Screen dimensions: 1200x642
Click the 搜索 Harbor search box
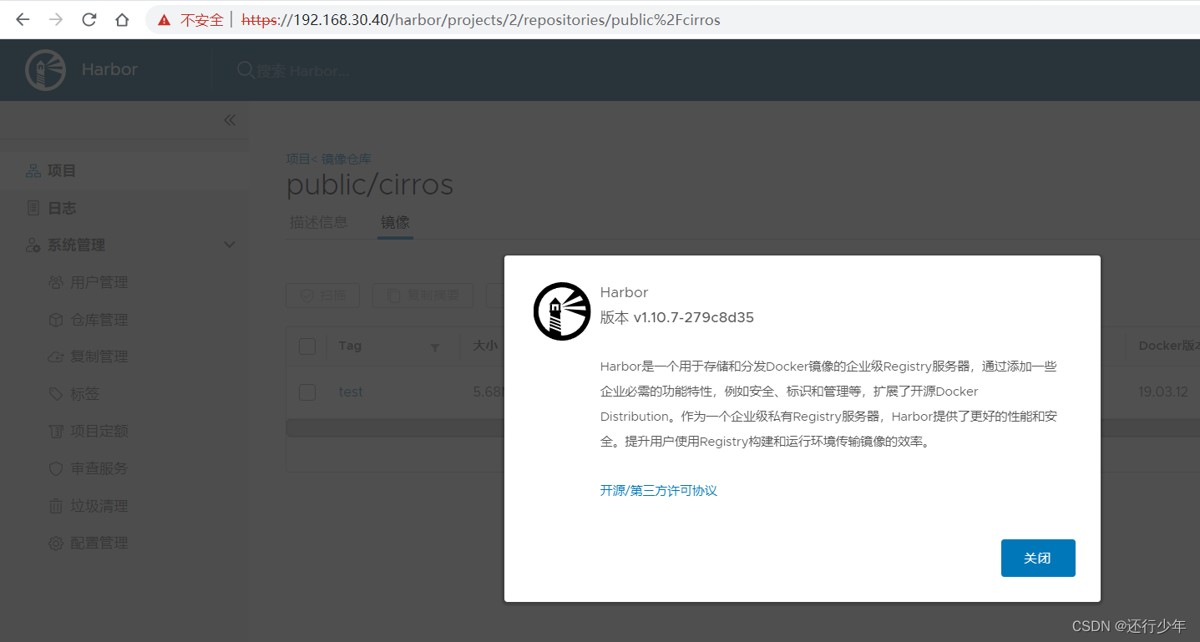pos(304,71)
